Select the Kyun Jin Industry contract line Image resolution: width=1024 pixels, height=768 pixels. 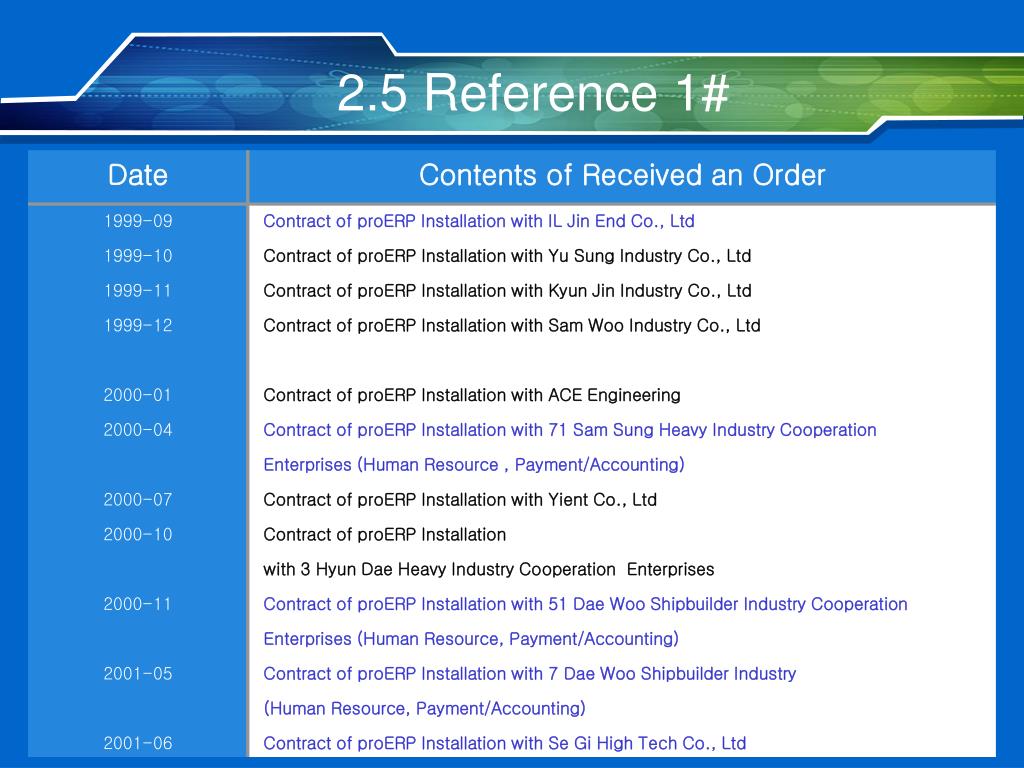[507, 291]
